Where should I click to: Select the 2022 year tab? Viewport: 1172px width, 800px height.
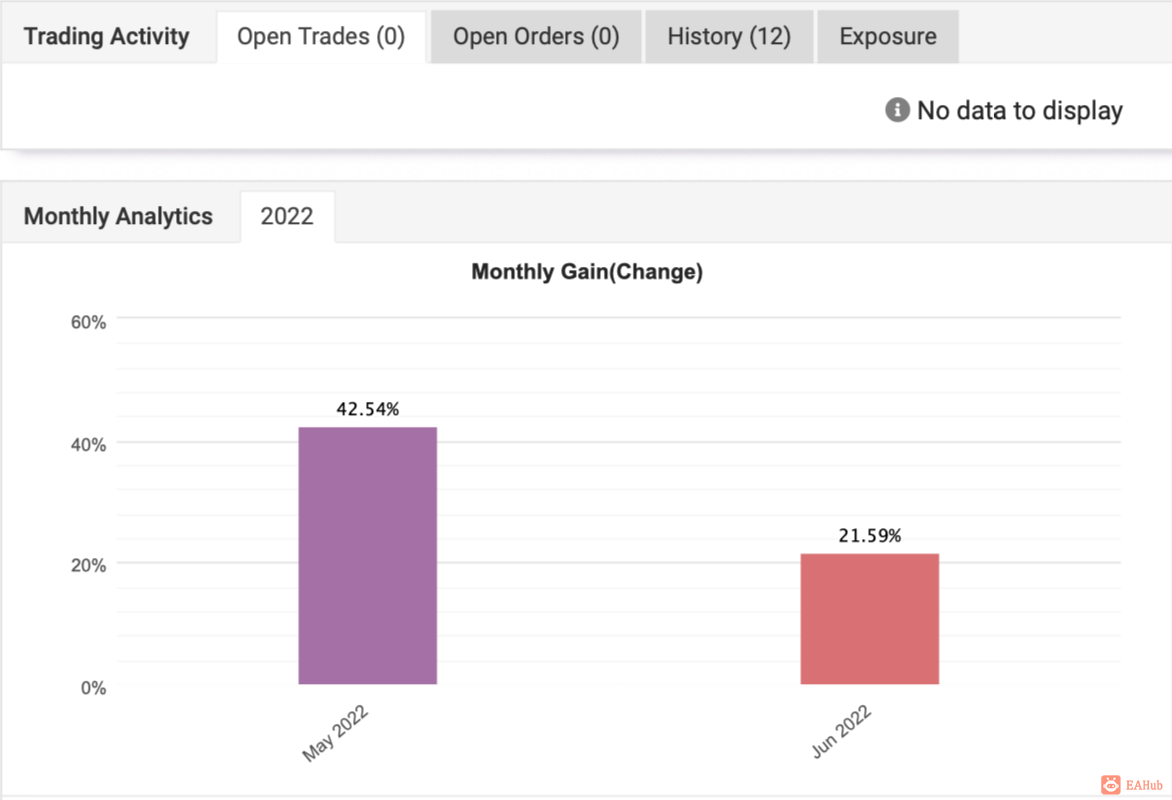pyautogui.click(x=287, y=217)
